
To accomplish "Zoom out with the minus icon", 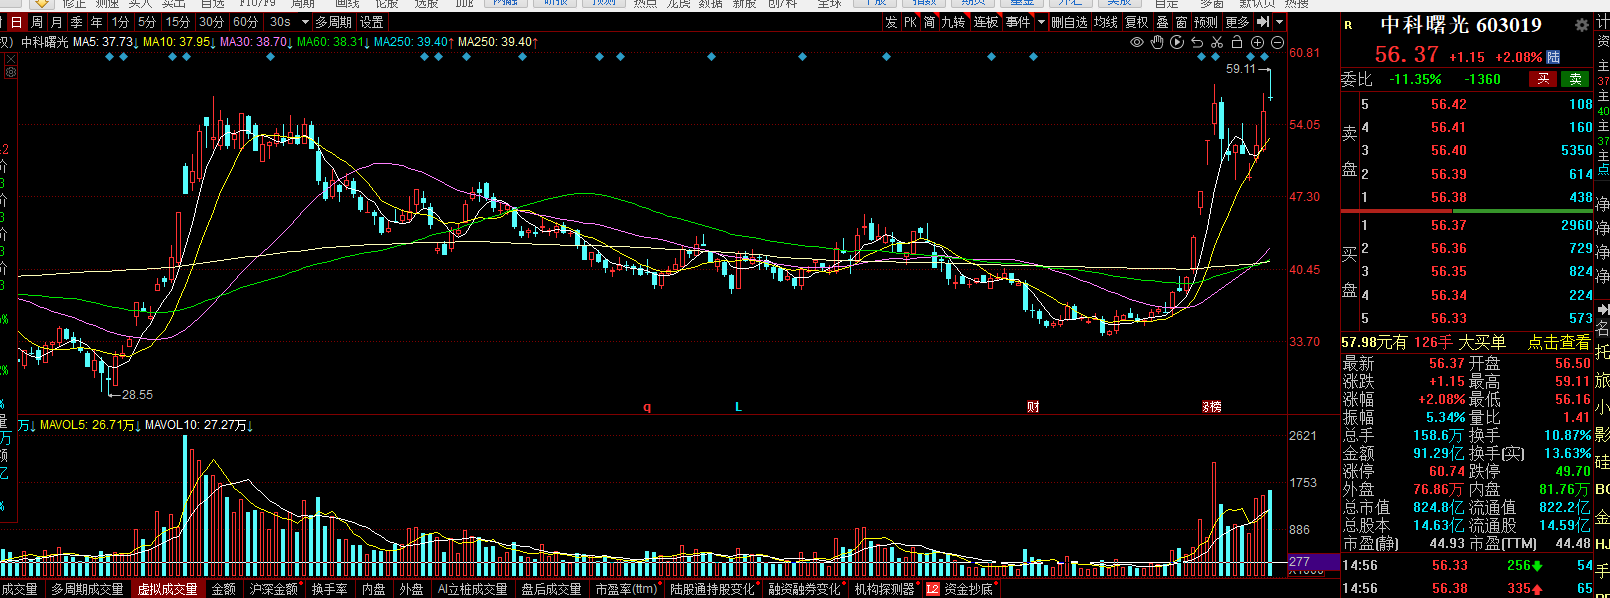I will 1277,42.
